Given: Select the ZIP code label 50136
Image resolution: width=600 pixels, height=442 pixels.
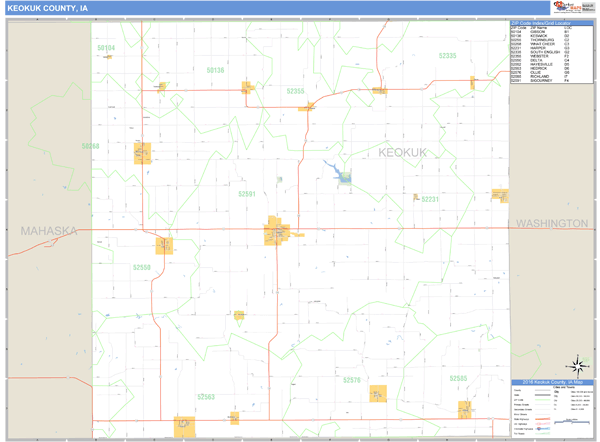Looking at the screenshot, I should tap(215, 70).
